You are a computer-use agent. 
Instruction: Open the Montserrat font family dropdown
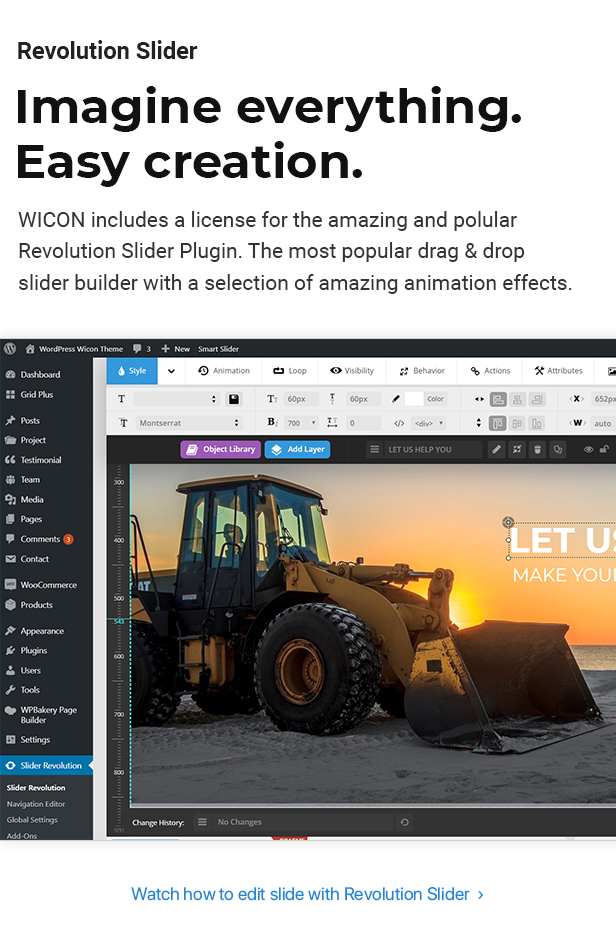(189, 423)
